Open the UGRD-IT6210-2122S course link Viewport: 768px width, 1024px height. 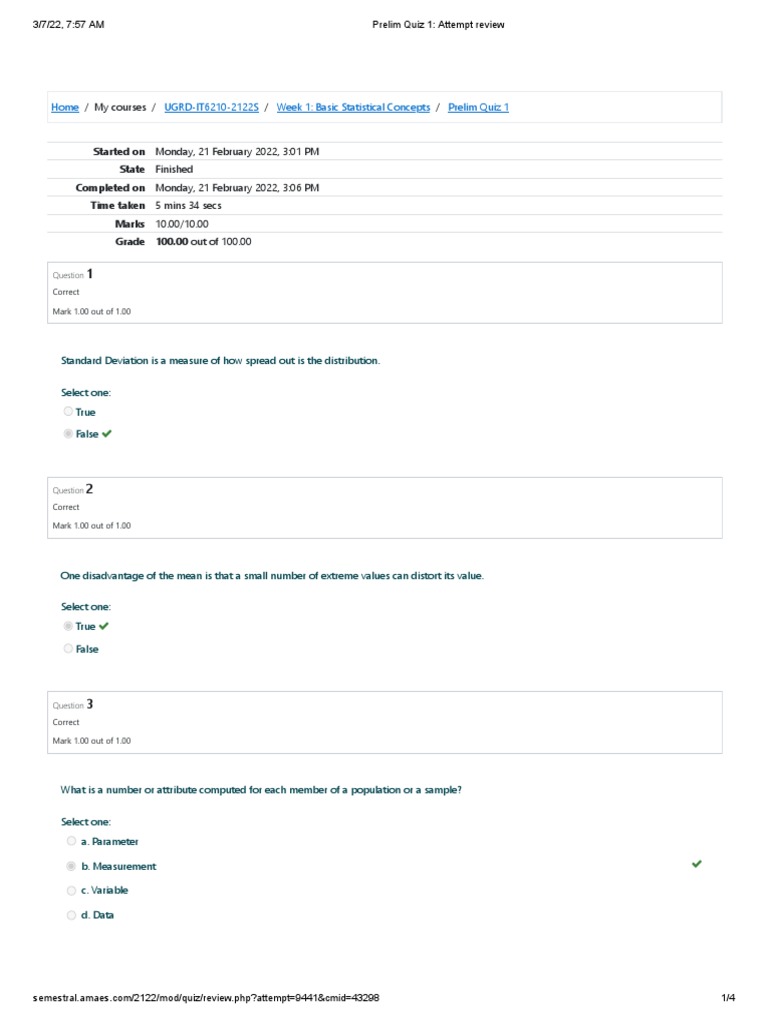pos(211,107)
